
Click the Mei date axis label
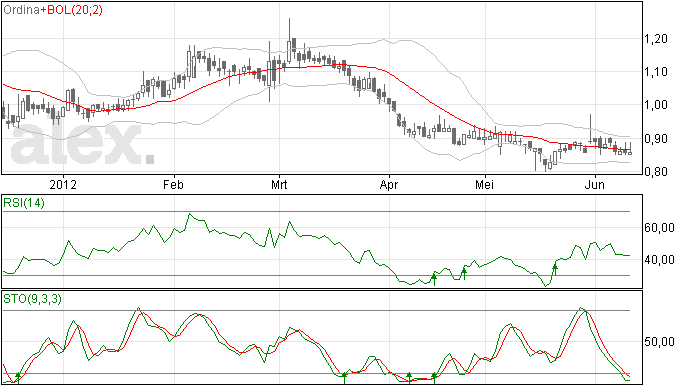[x=484, y=184]
